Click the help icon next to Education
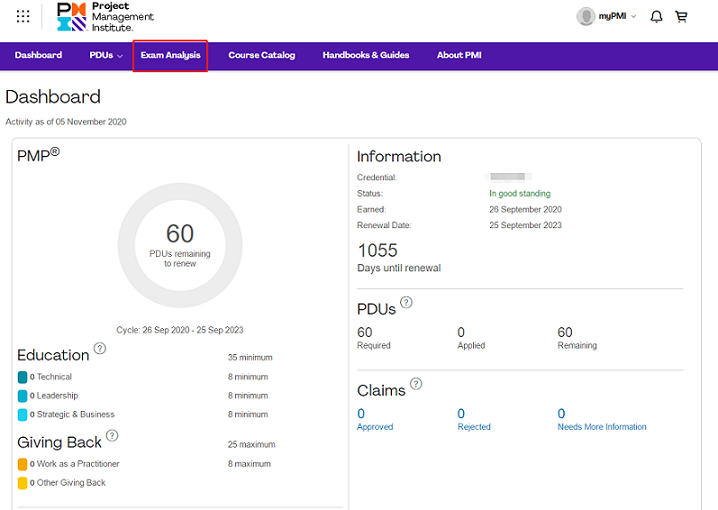The height and width of the screenshot is (510, 718). coord(100,348)
